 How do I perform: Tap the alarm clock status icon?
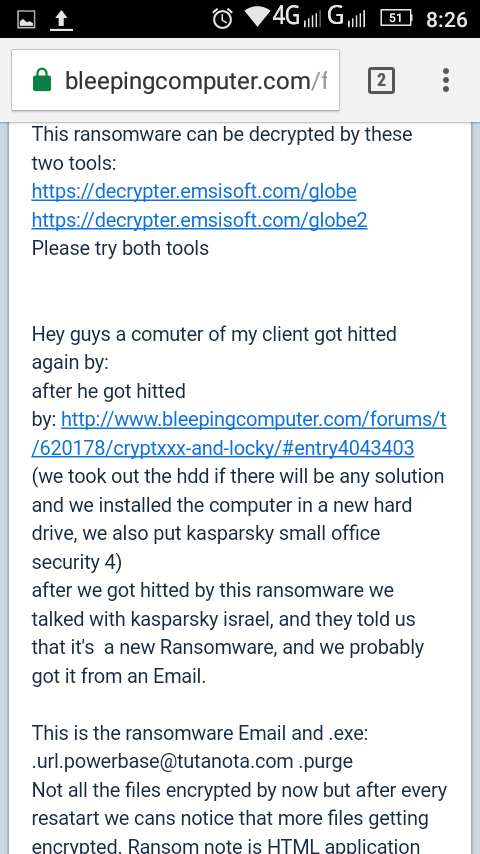click(222, 19)
